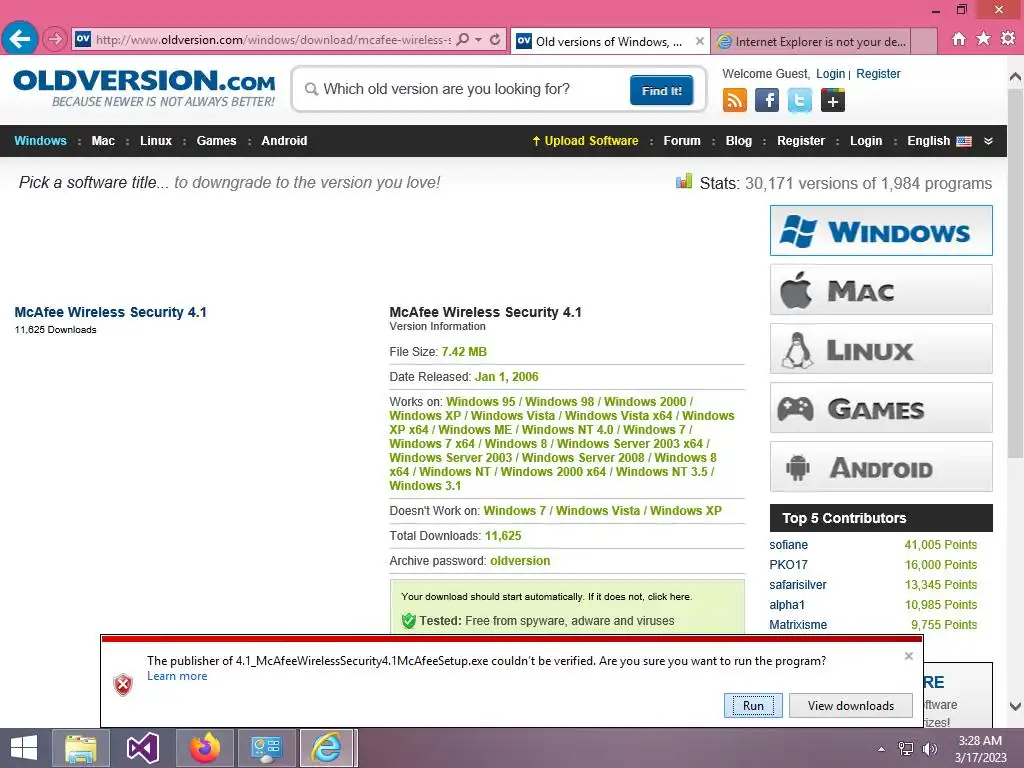Click Login link next to Welcome Guest
This screenshot has width=1024, height=768.
click(x=830, y=74)
